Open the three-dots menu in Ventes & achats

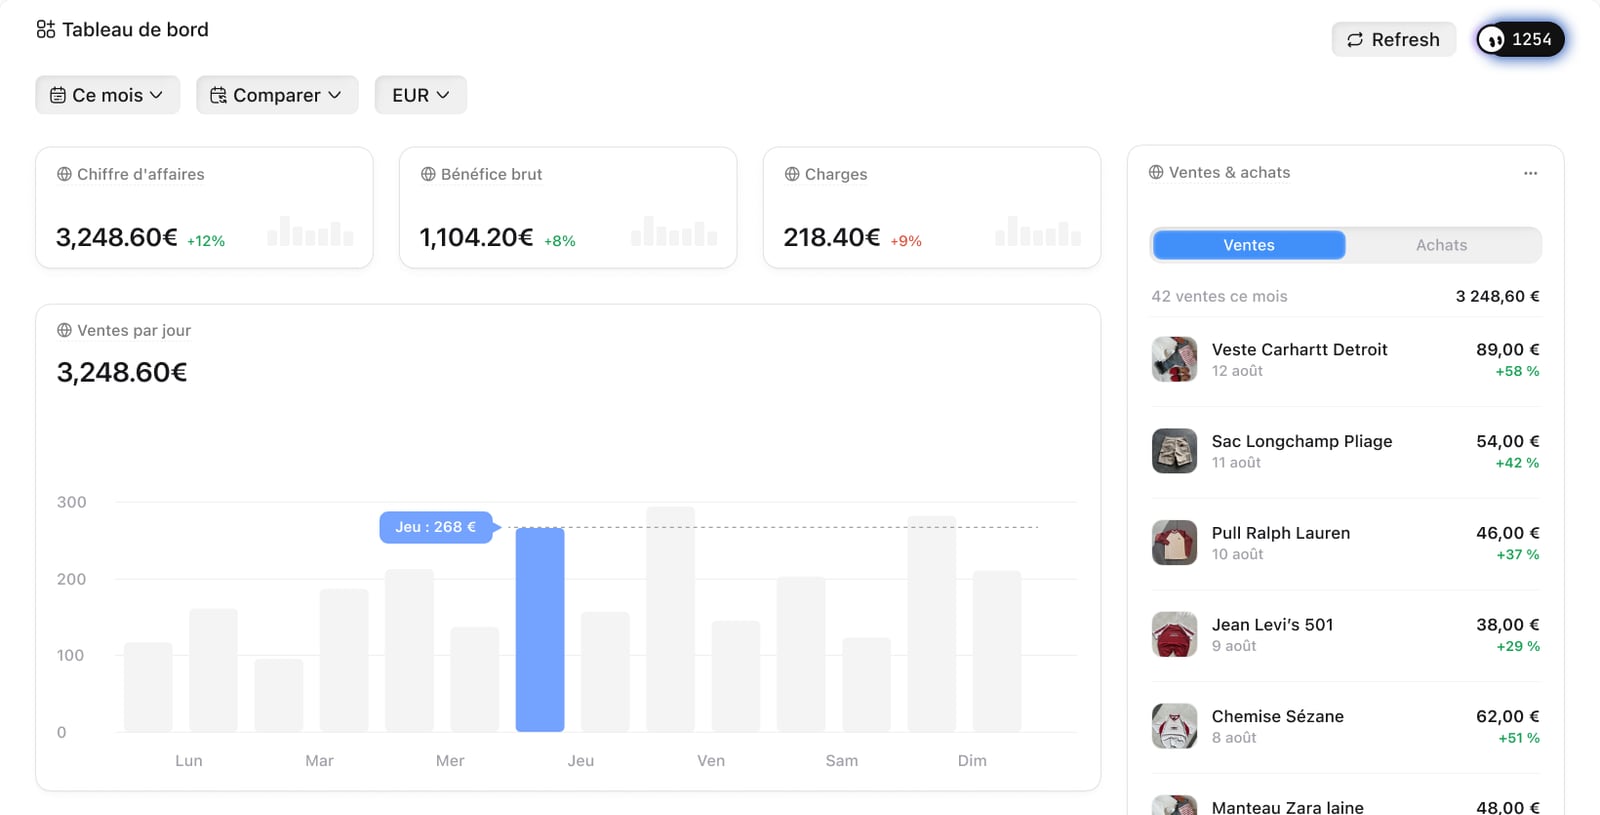[x=1530, y=173]
